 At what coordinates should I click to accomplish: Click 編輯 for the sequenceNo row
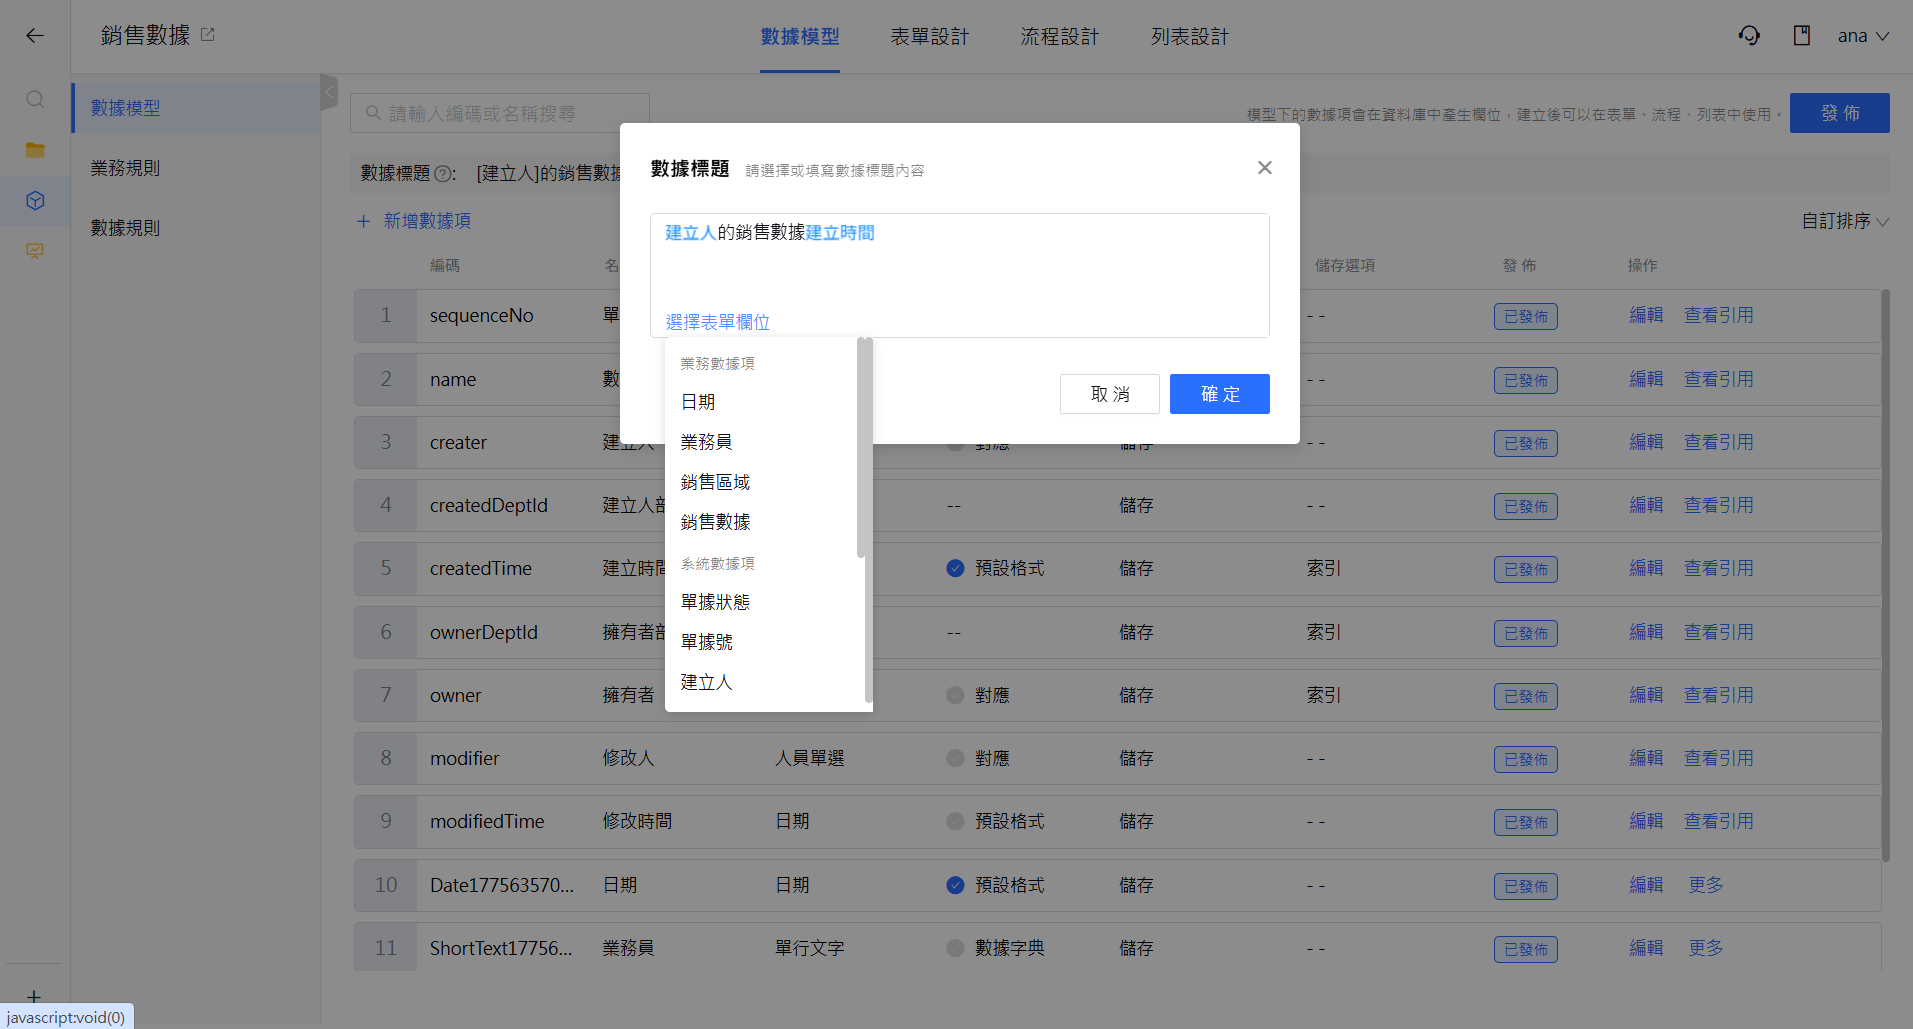pos(1646,315)
